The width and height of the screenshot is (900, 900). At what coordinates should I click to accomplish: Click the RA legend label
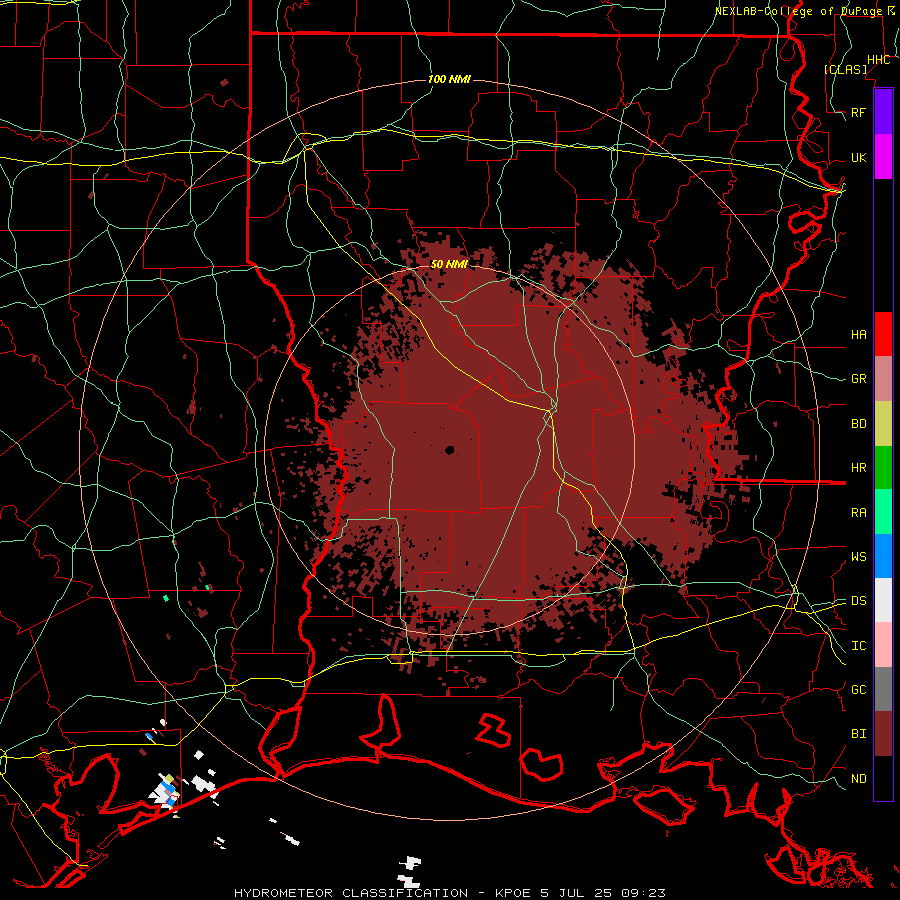[x=858, y=513]
